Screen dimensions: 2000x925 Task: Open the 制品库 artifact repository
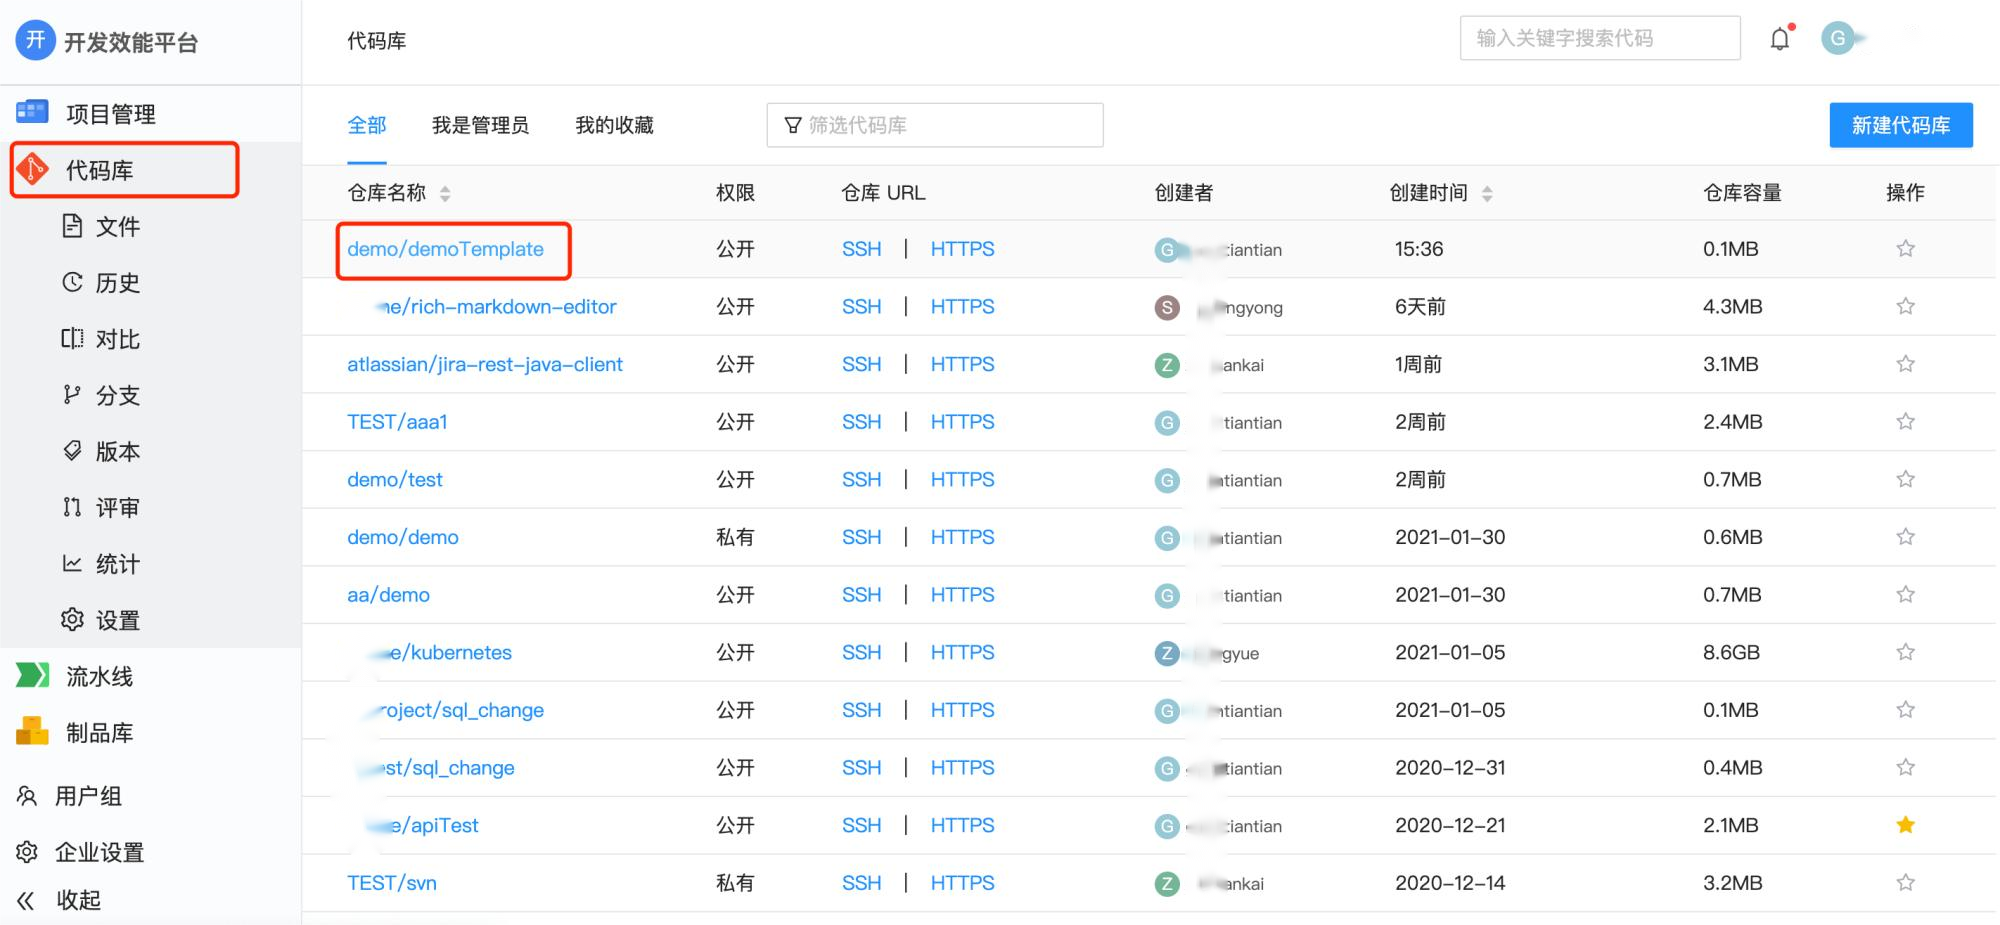point(98,733)
